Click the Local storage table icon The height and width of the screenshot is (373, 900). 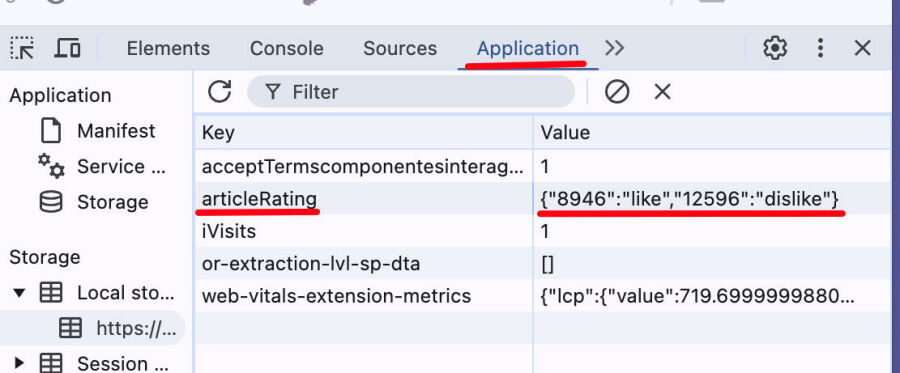click(51, 293)
